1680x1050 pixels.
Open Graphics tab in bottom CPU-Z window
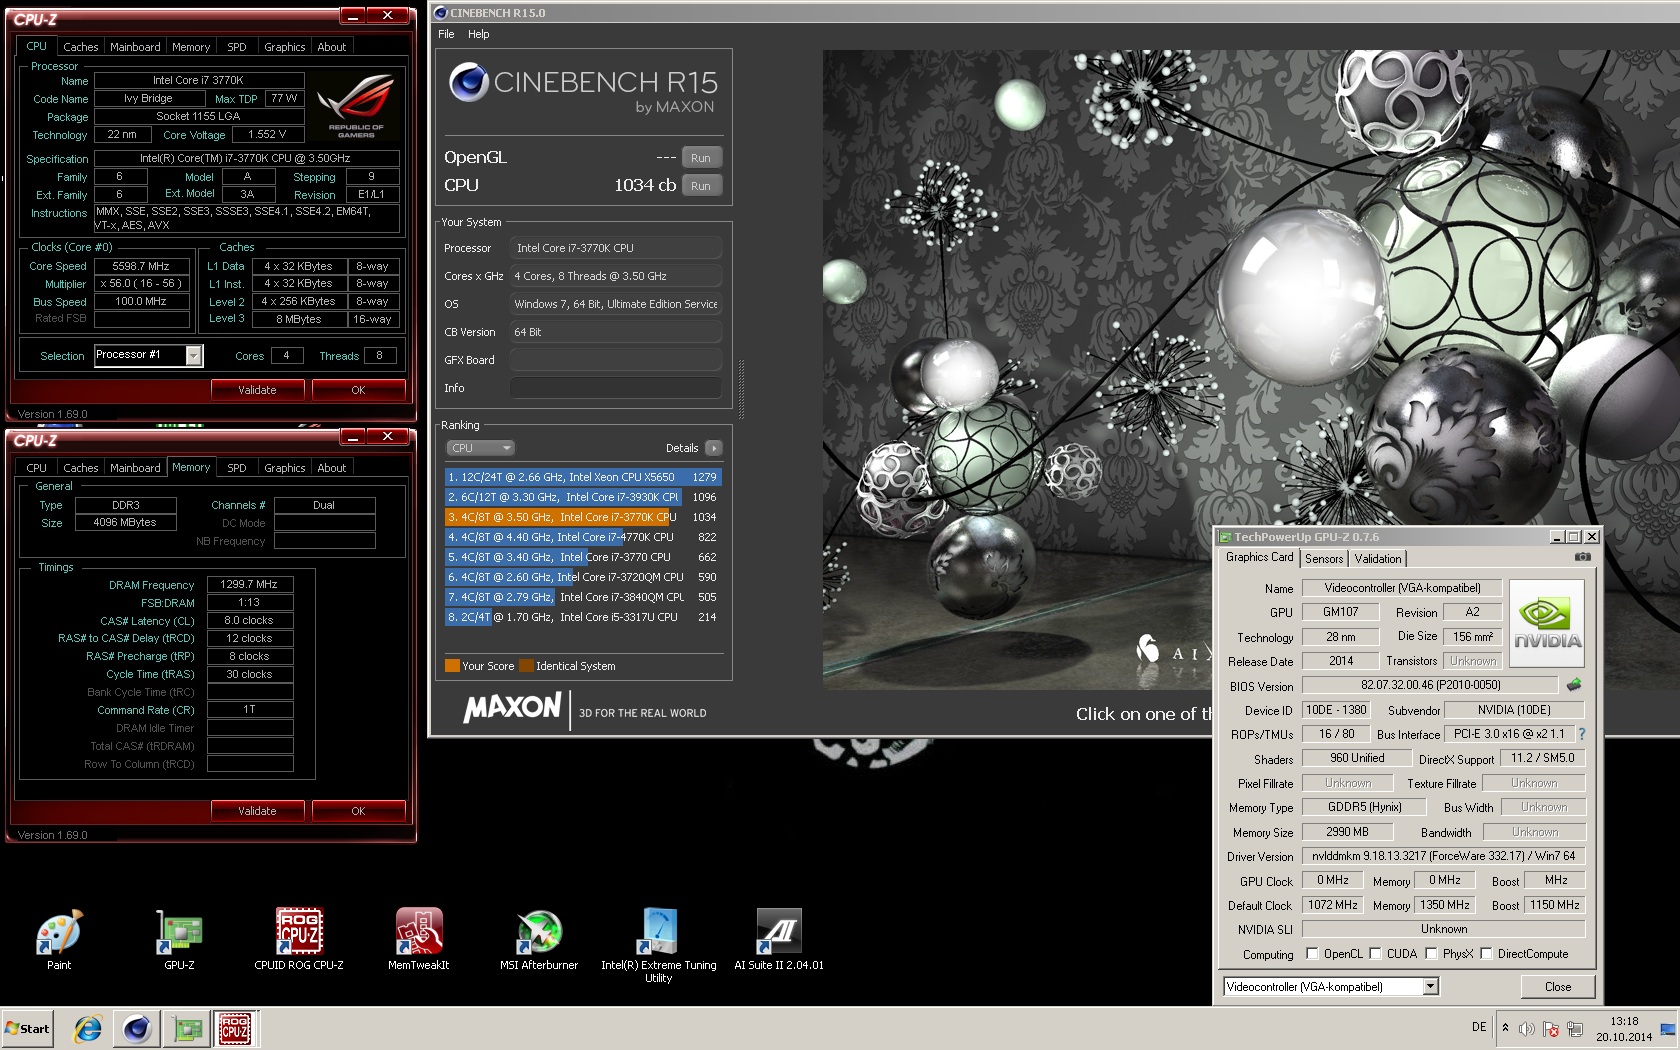point(285,468)
